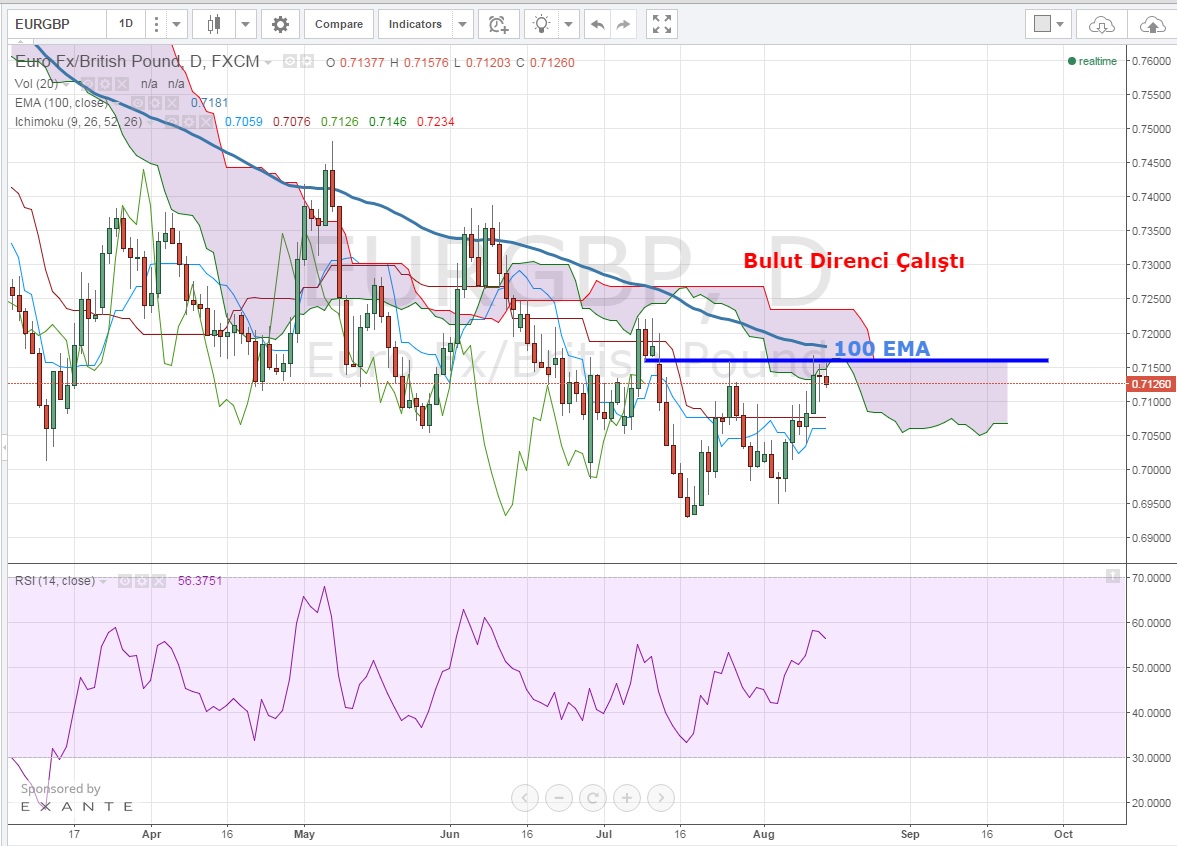Open chart properties gear in toolbar

pos(281,24)
